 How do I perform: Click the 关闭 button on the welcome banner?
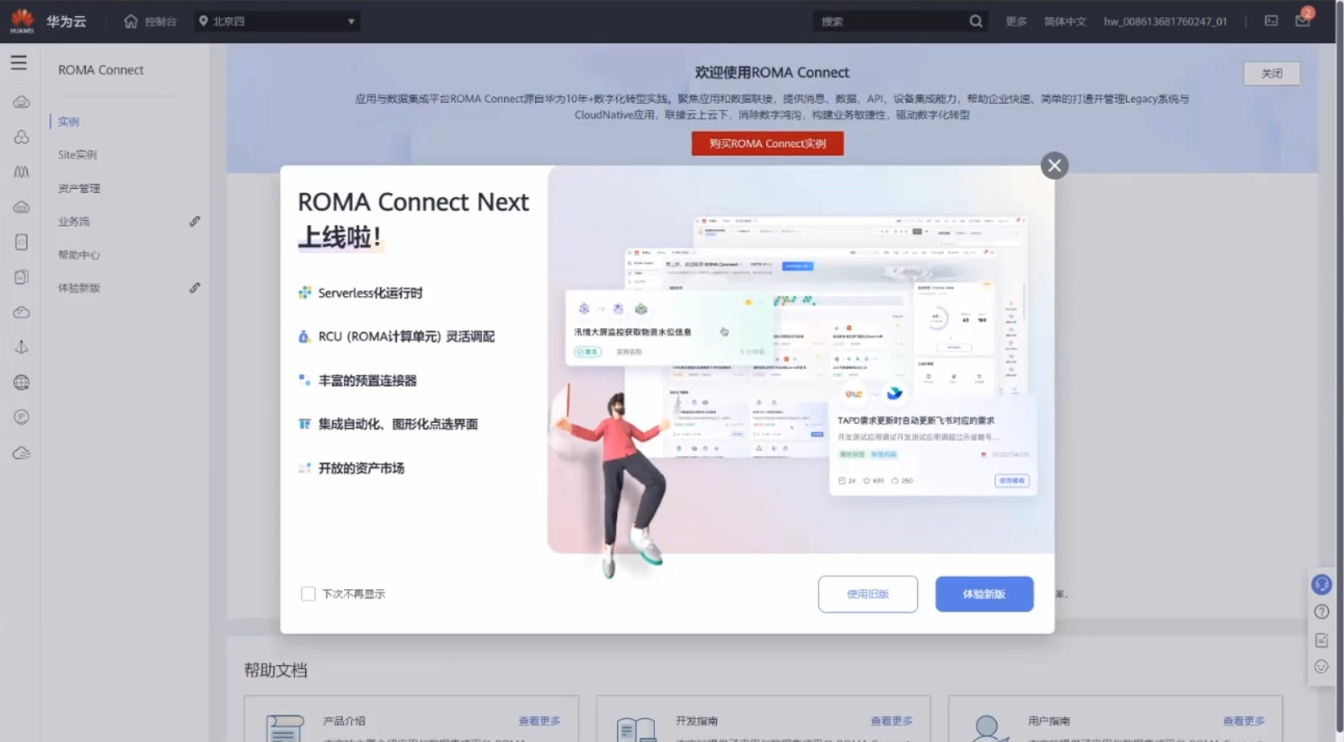tap(1272, 73)
